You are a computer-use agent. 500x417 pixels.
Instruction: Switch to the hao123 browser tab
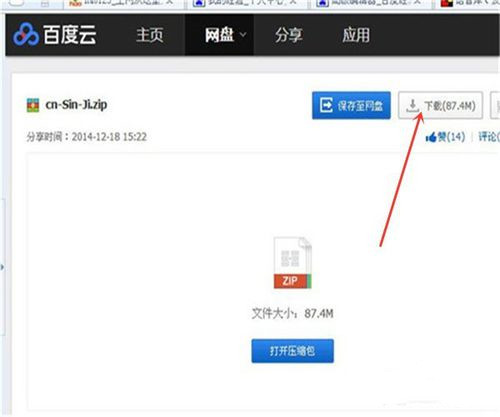[x=122, y=3]
